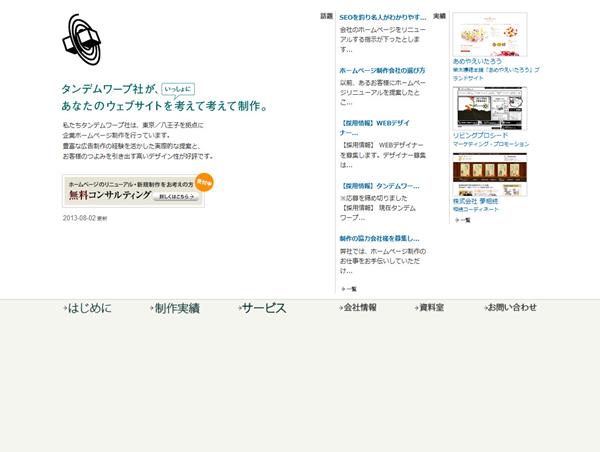Click the brand site description under あめやえいたろう

pyautogui.click(x=496, y=74)
